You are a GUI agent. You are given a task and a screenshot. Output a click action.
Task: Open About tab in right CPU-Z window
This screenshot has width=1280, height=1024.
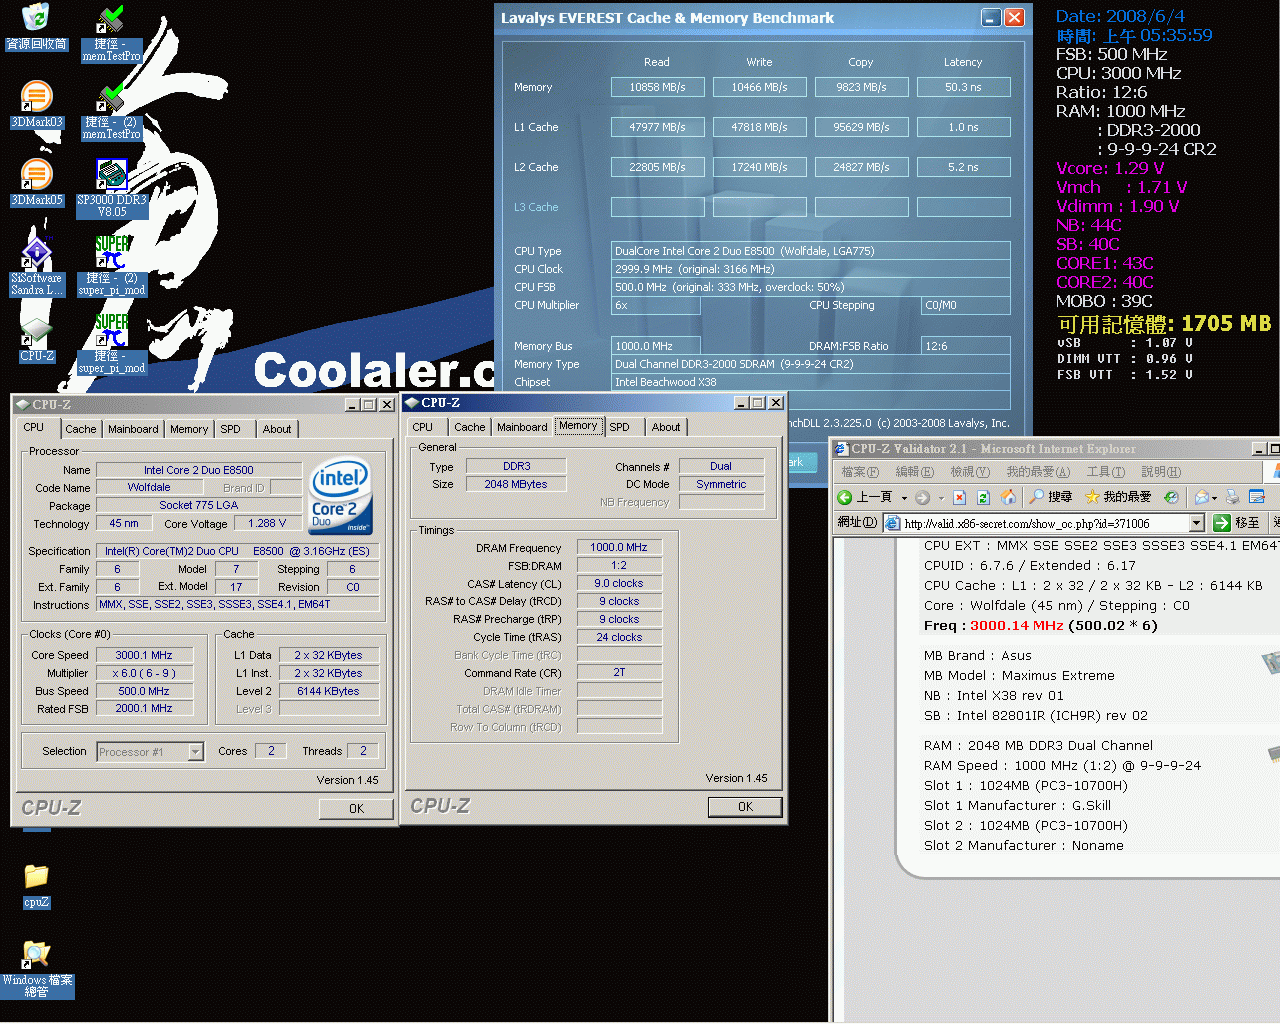(x=666, y=427)
